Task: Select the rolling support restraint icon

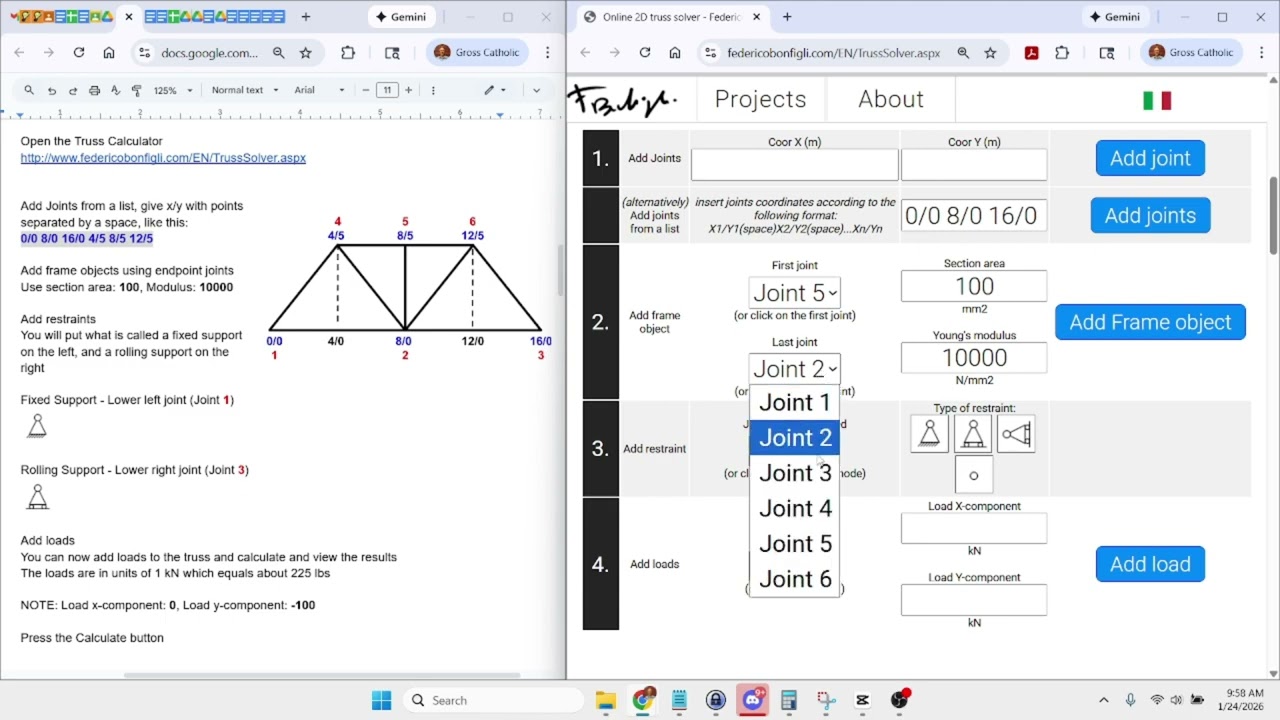Action: [973, 434]
